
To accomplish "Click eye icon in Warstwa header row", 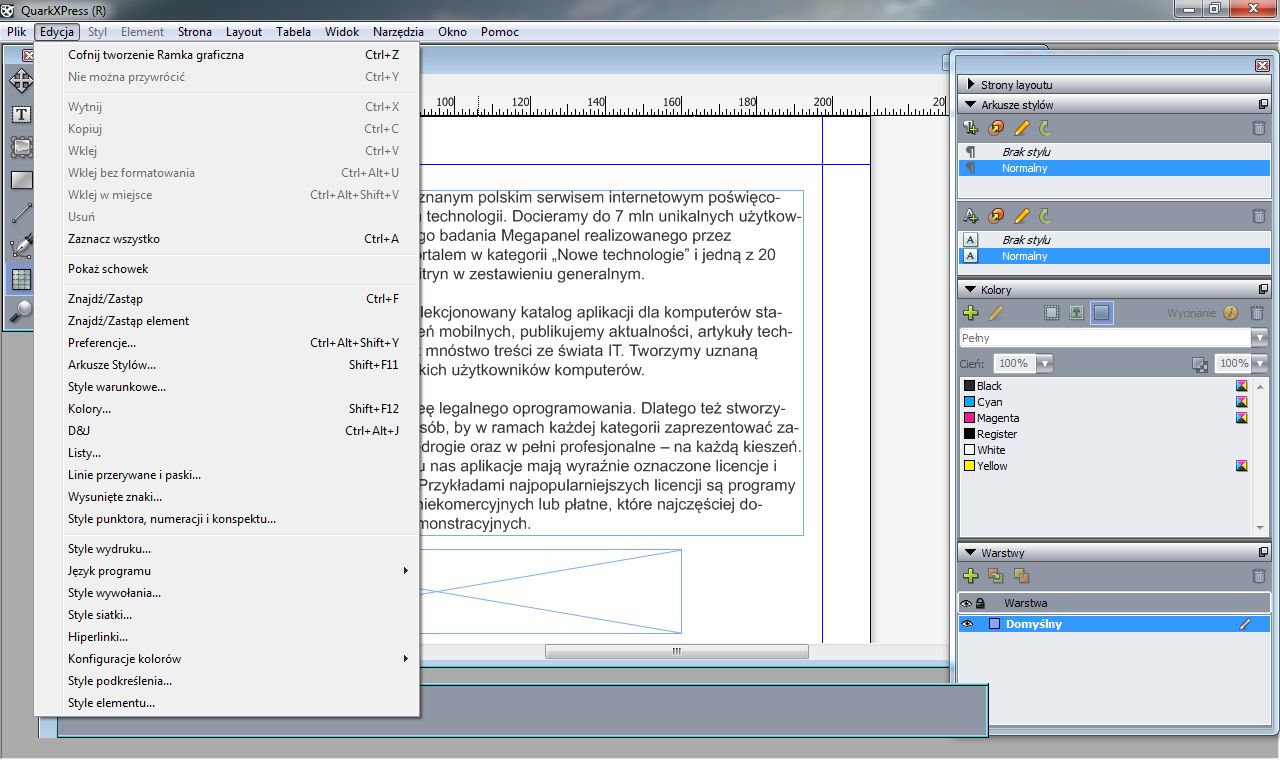I will (966, 604).
